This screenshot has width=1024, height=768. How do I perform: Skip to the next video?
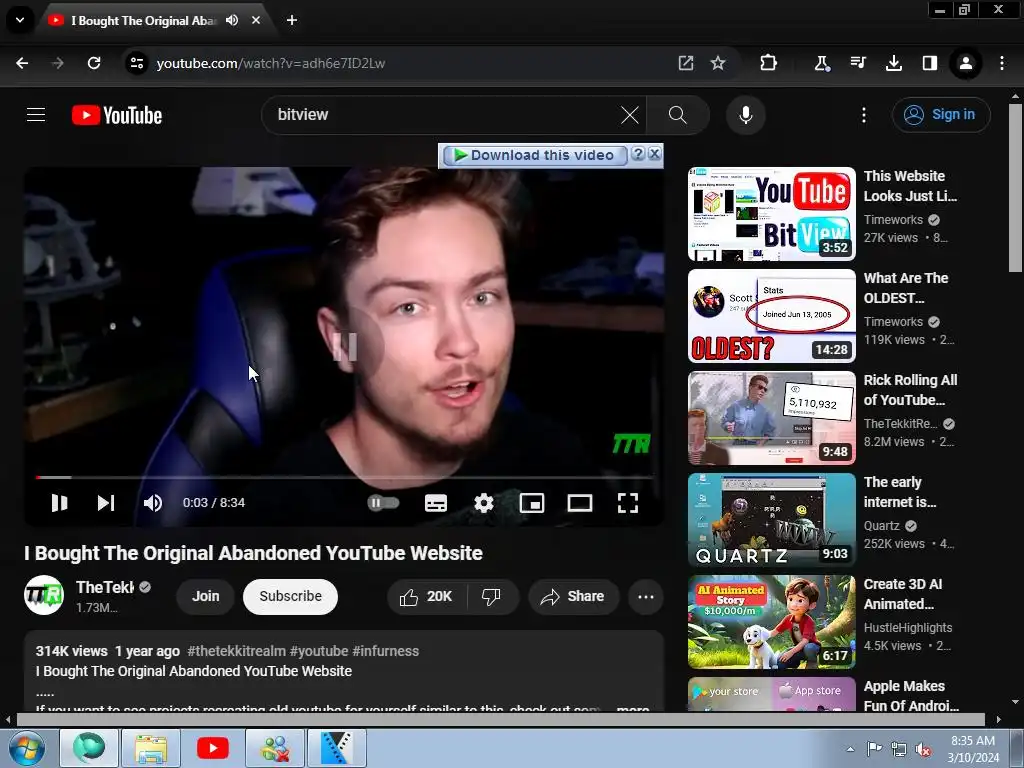pos(106,502)
